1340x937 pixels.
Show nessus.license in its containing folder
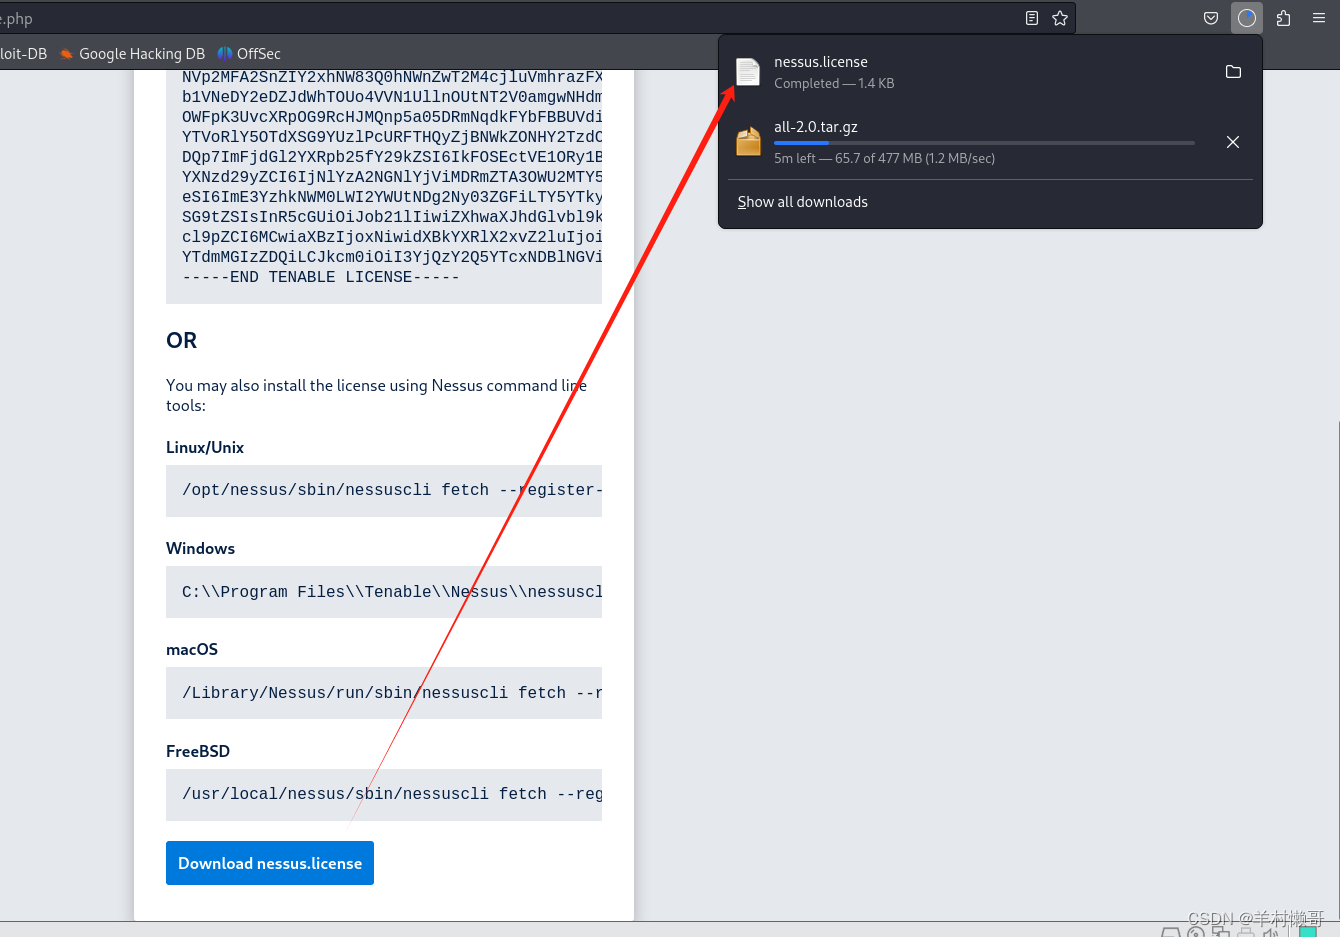(x=1233, y=72)
